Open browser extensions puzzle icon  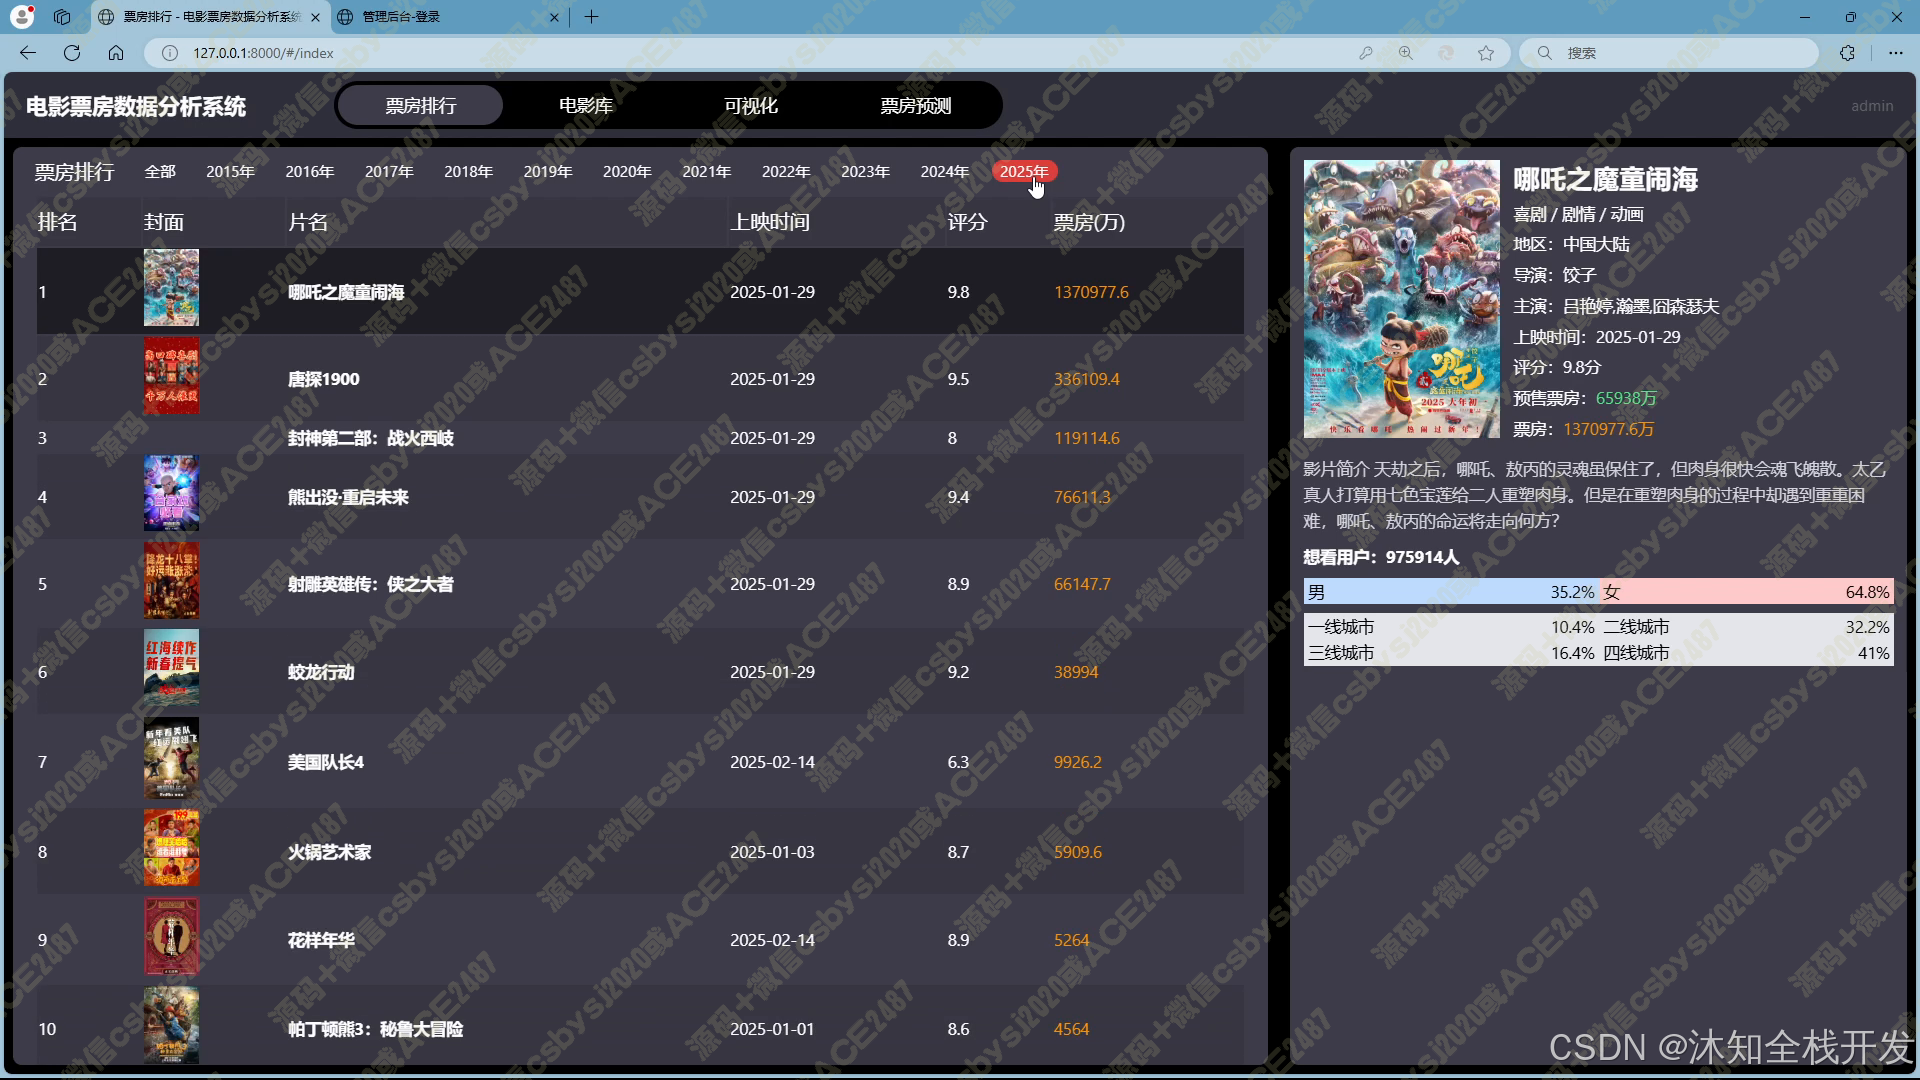pos(1847,53)
